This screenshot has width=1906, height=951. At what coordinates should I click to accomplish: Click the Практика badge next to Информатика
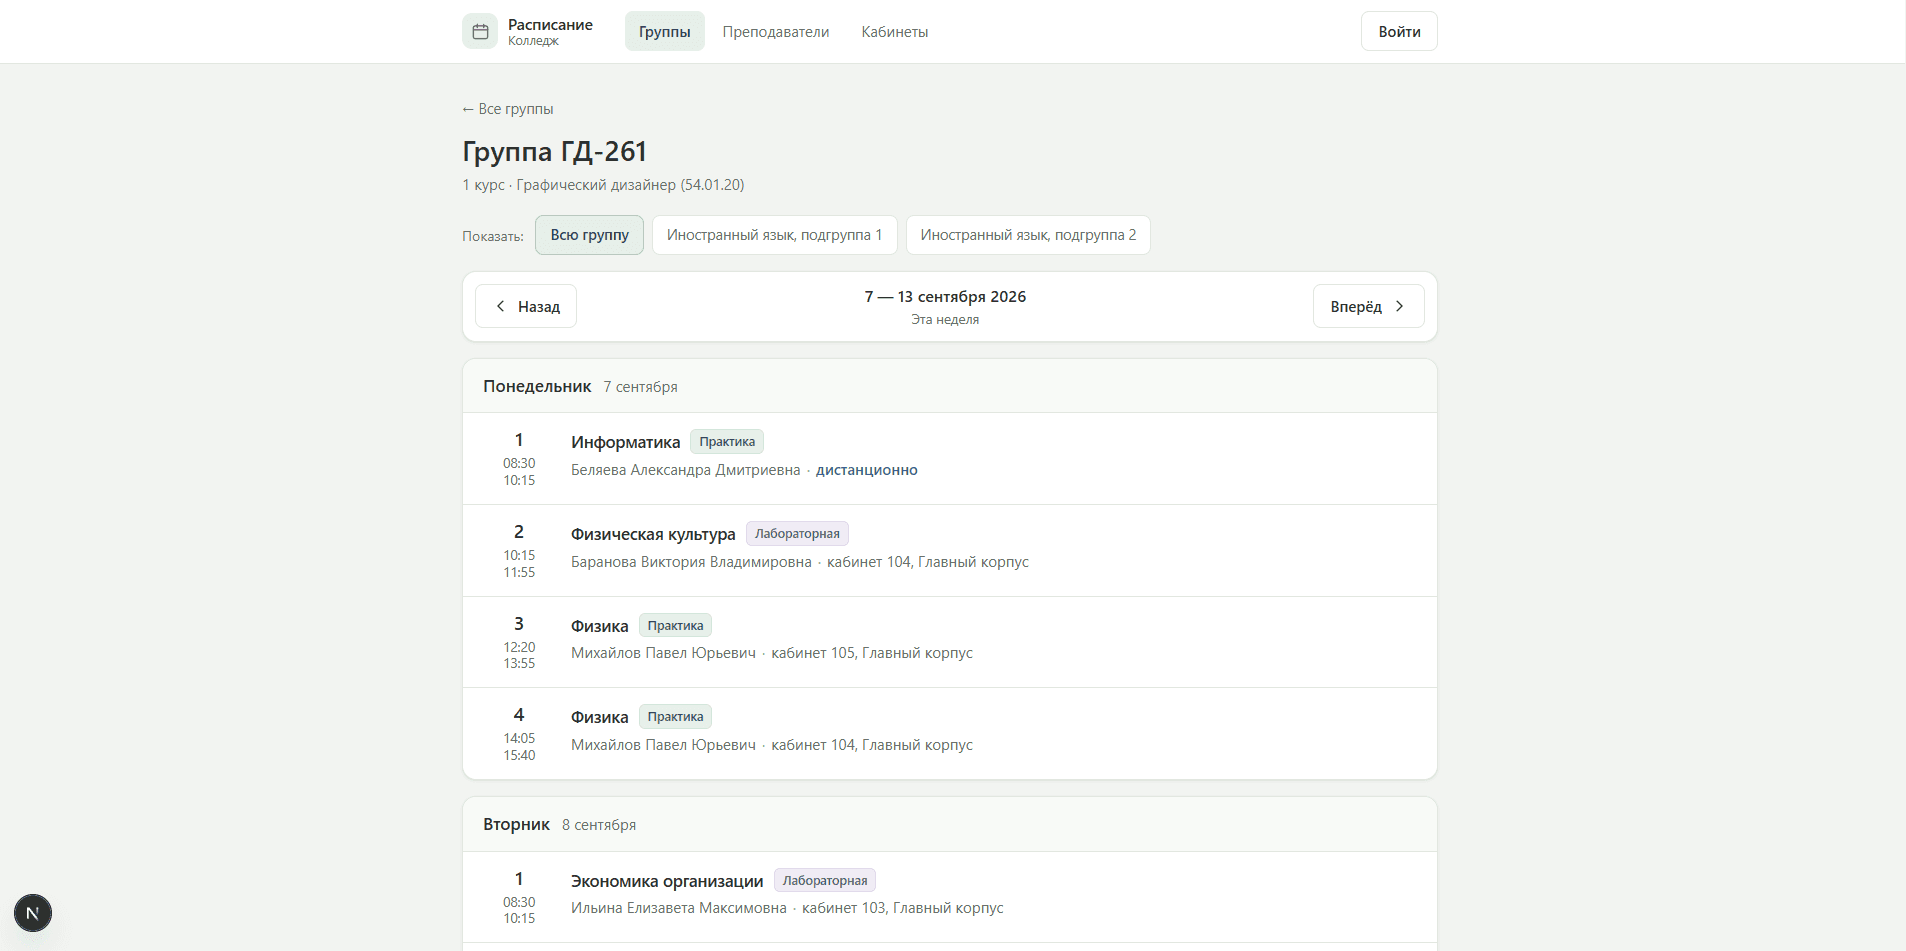coord(727,442)
